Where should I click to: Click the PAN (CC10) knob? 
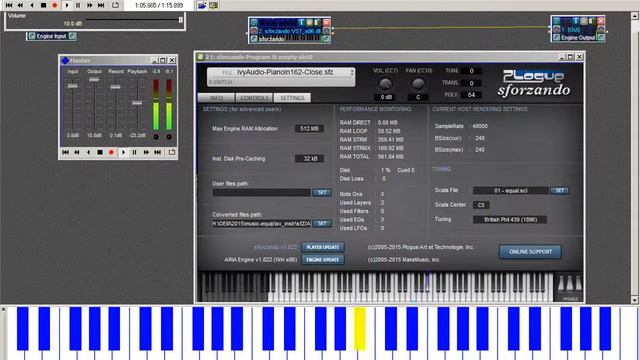click(418, 84)
